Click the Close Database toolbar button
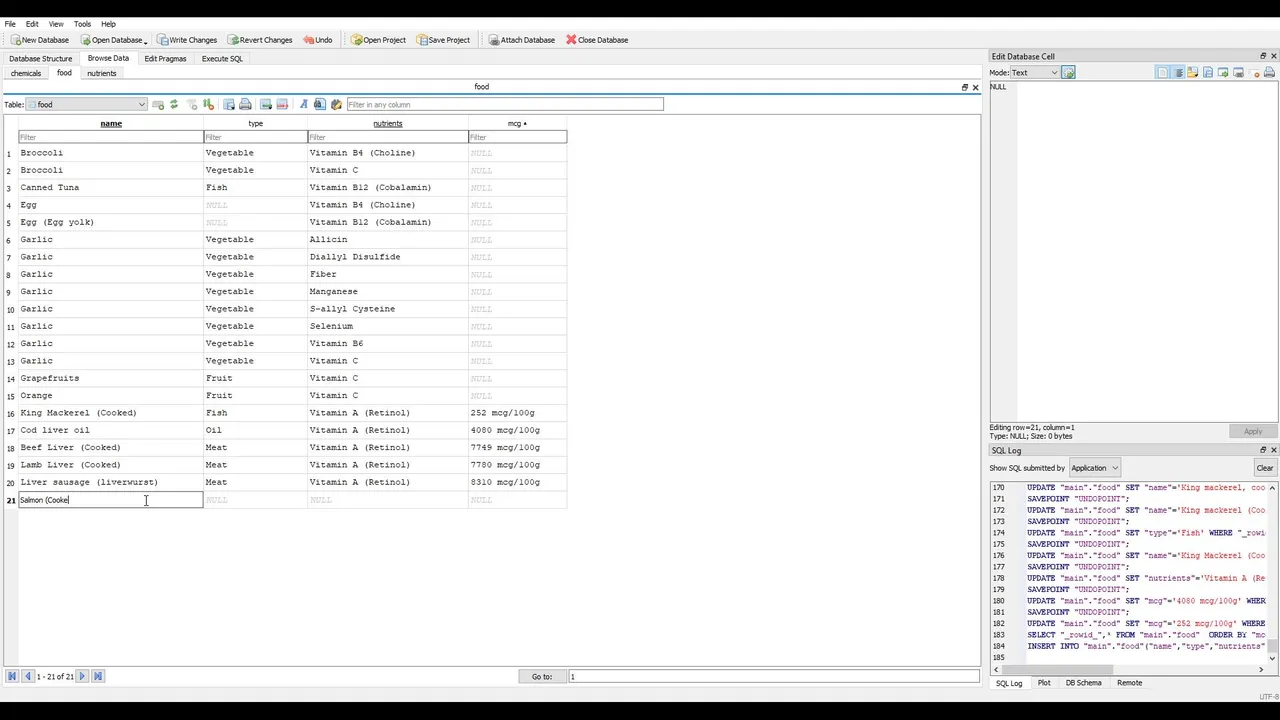 [x=597, y=40]
